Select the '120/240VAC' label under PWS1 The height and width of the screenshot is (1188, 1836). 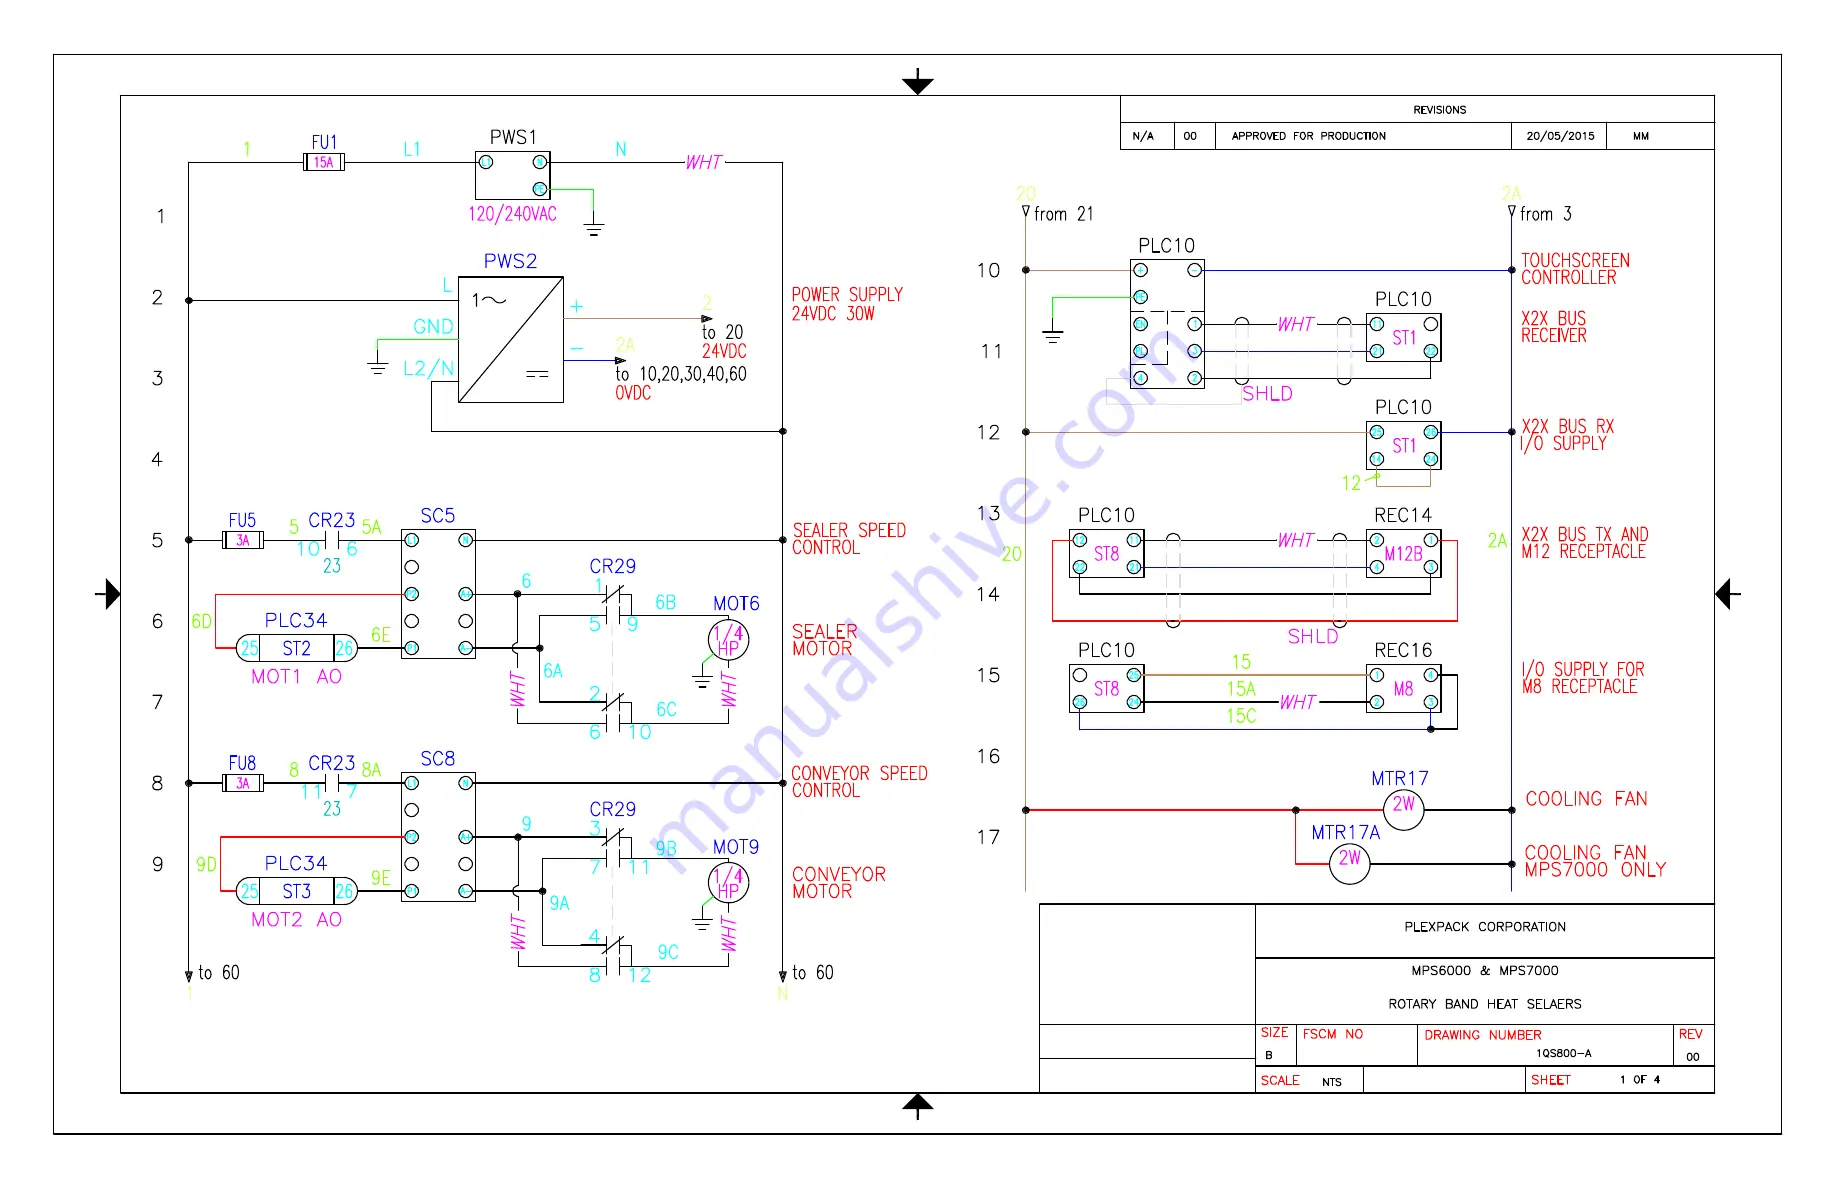pos(512,214)
